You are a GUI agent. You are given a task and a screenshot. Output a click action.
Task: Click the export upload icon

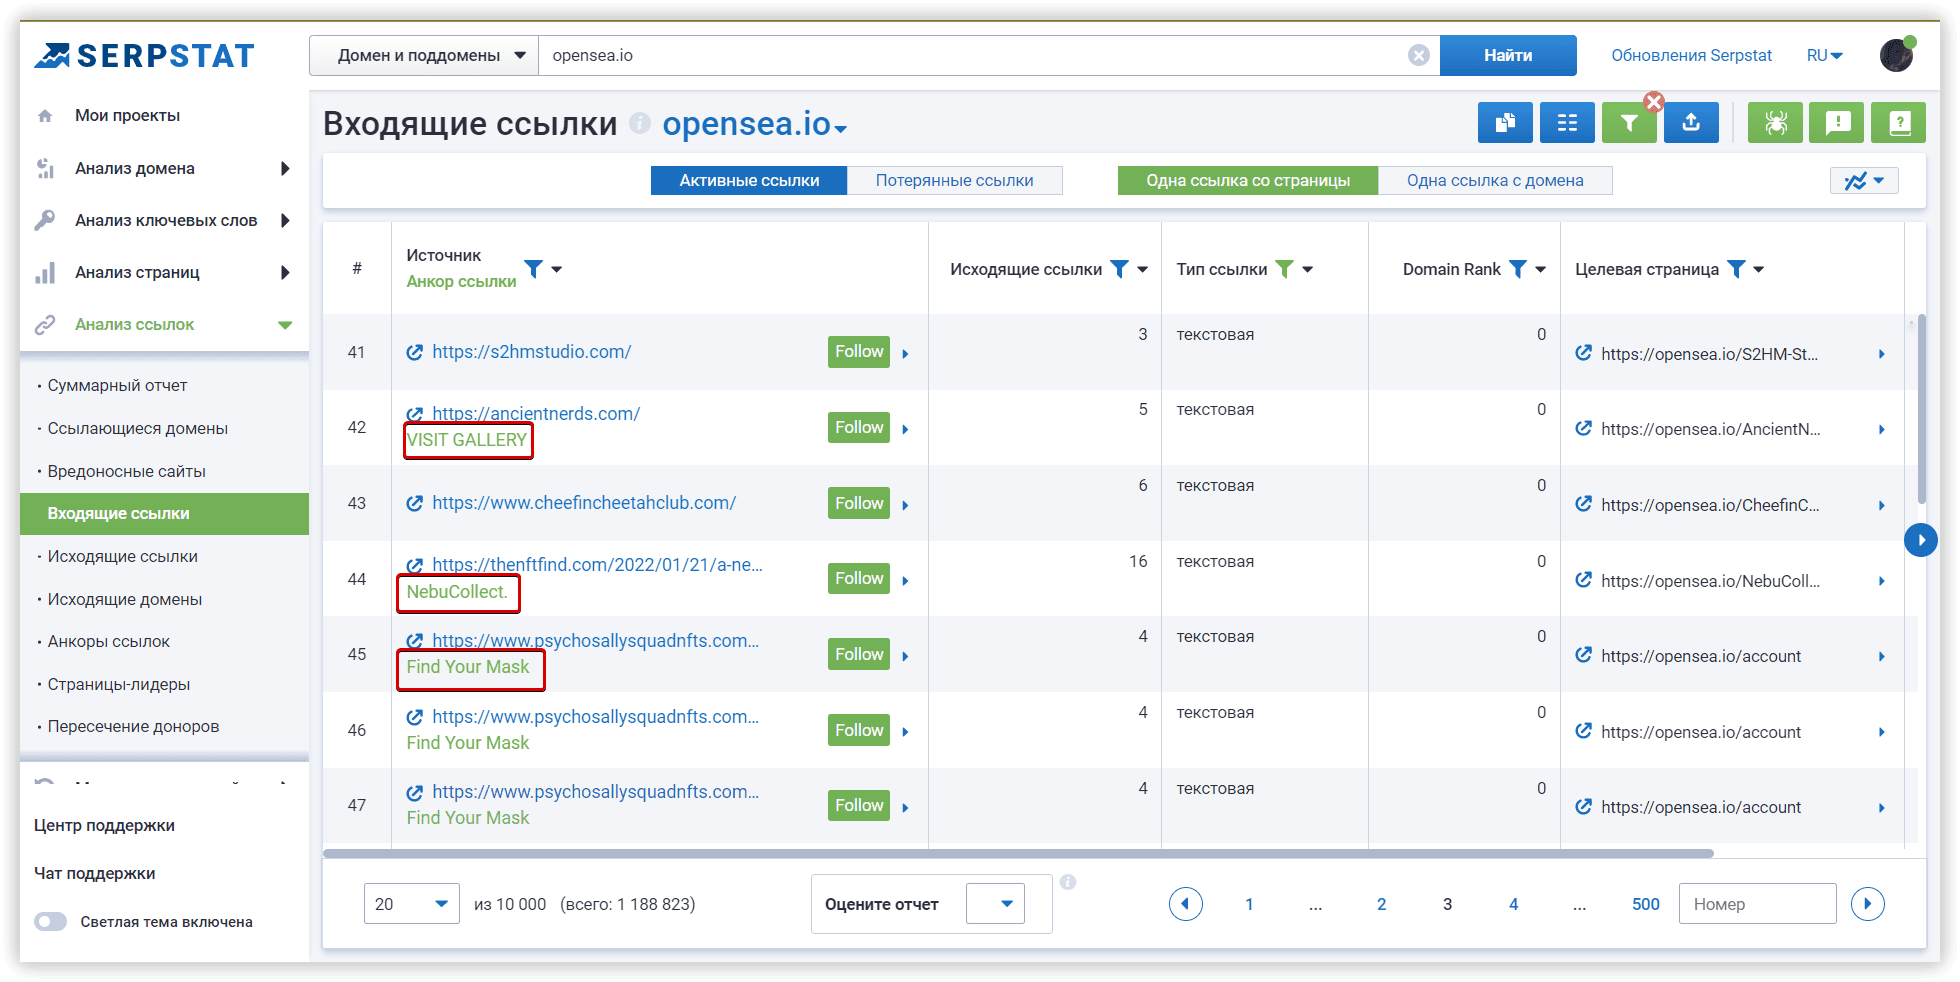coord(1691,123)
